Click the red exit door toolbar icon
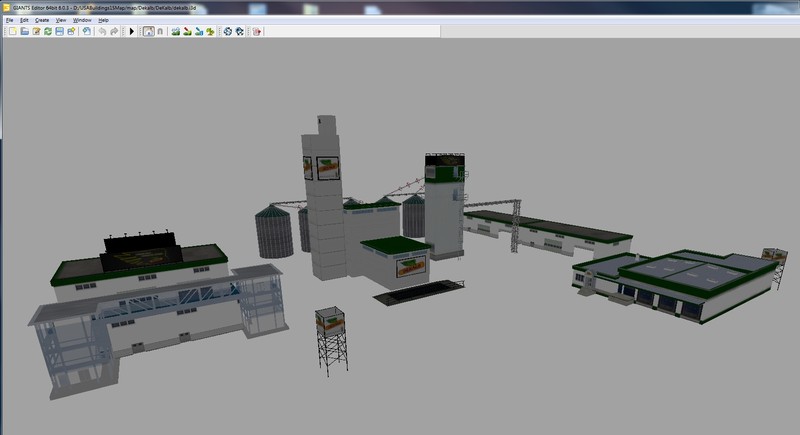The width and height of the screenshot is (800, 435). click(x=256, y=32)
